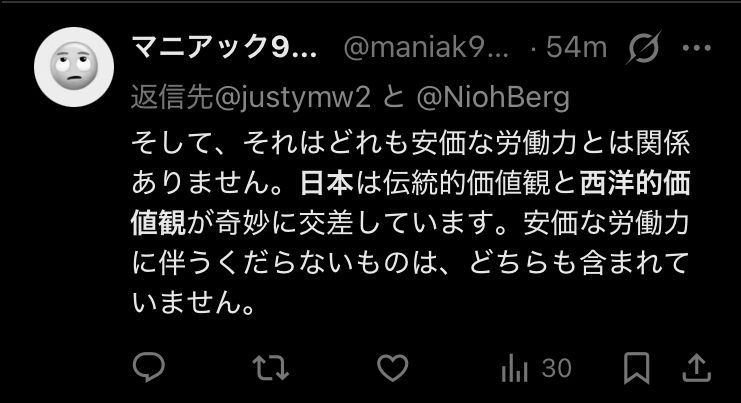The height and width of the screenshot is (403, 741).
Task: Open the eye-roll emoji profile avatar
Action: 74,67
